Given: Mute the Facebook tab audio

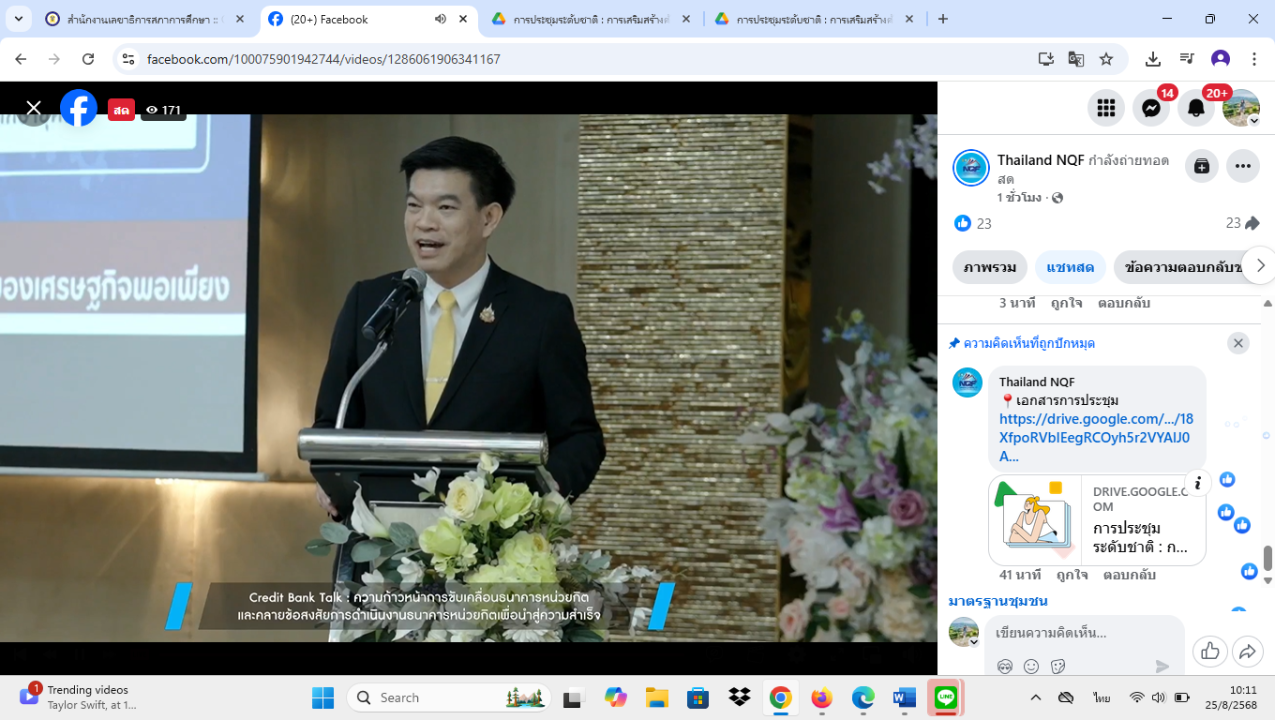Looking at the screenshot, I should click(x=440, y=19).
